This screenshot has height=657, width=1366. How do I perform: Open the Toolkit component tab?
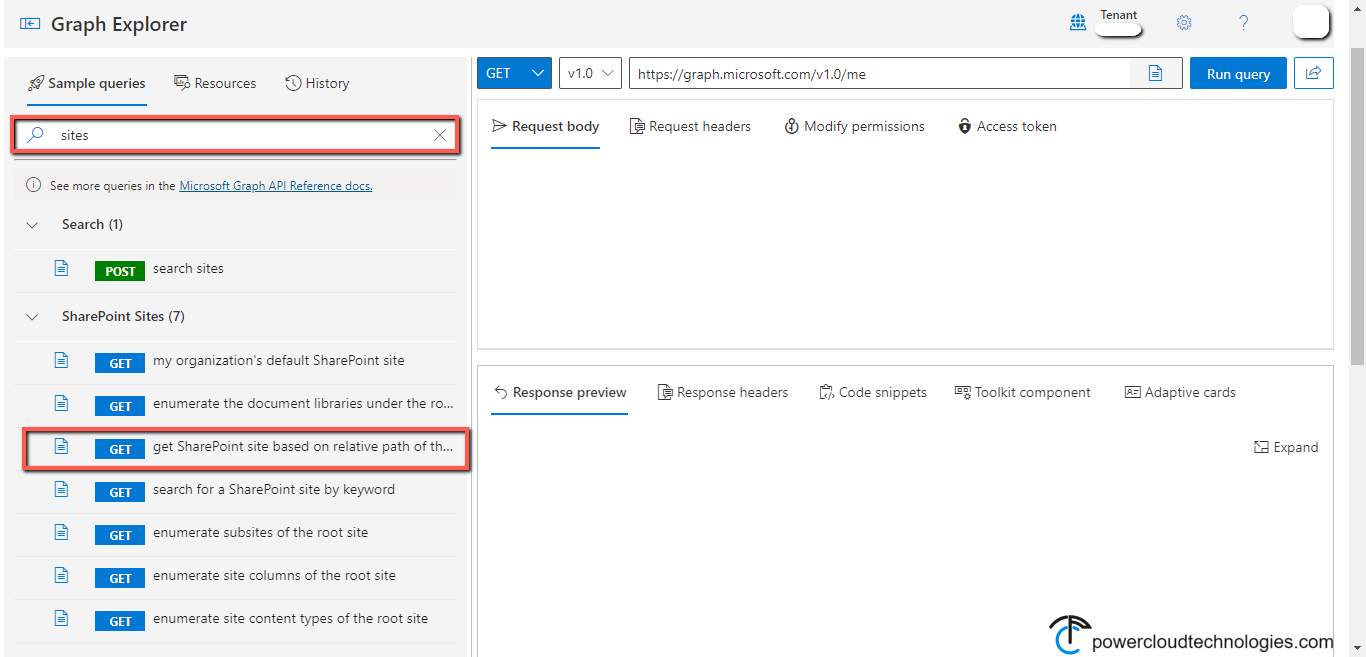1022,392
